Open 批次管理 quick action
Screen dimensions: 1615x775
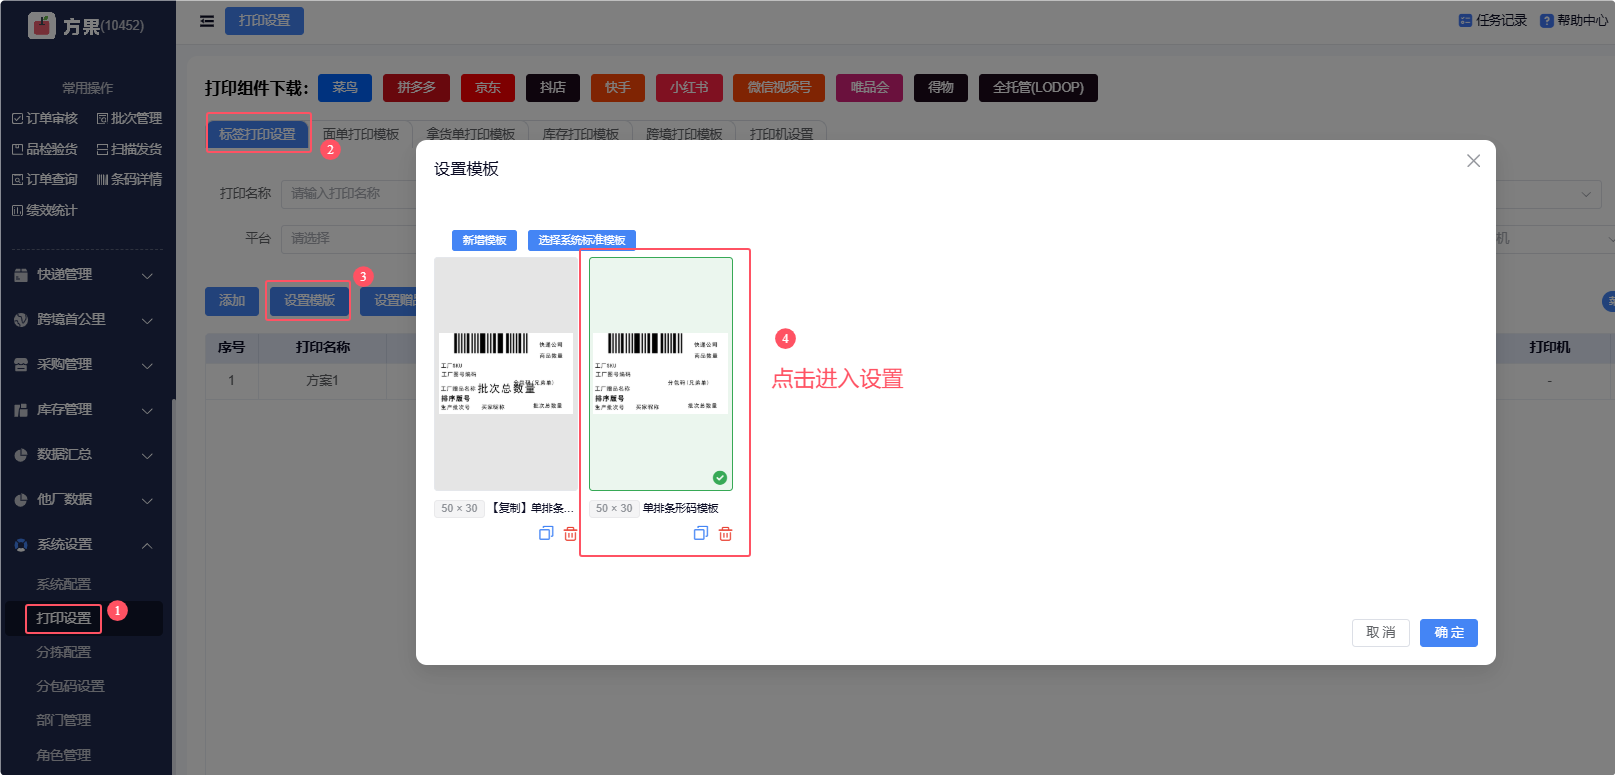(x=129, y=118)
